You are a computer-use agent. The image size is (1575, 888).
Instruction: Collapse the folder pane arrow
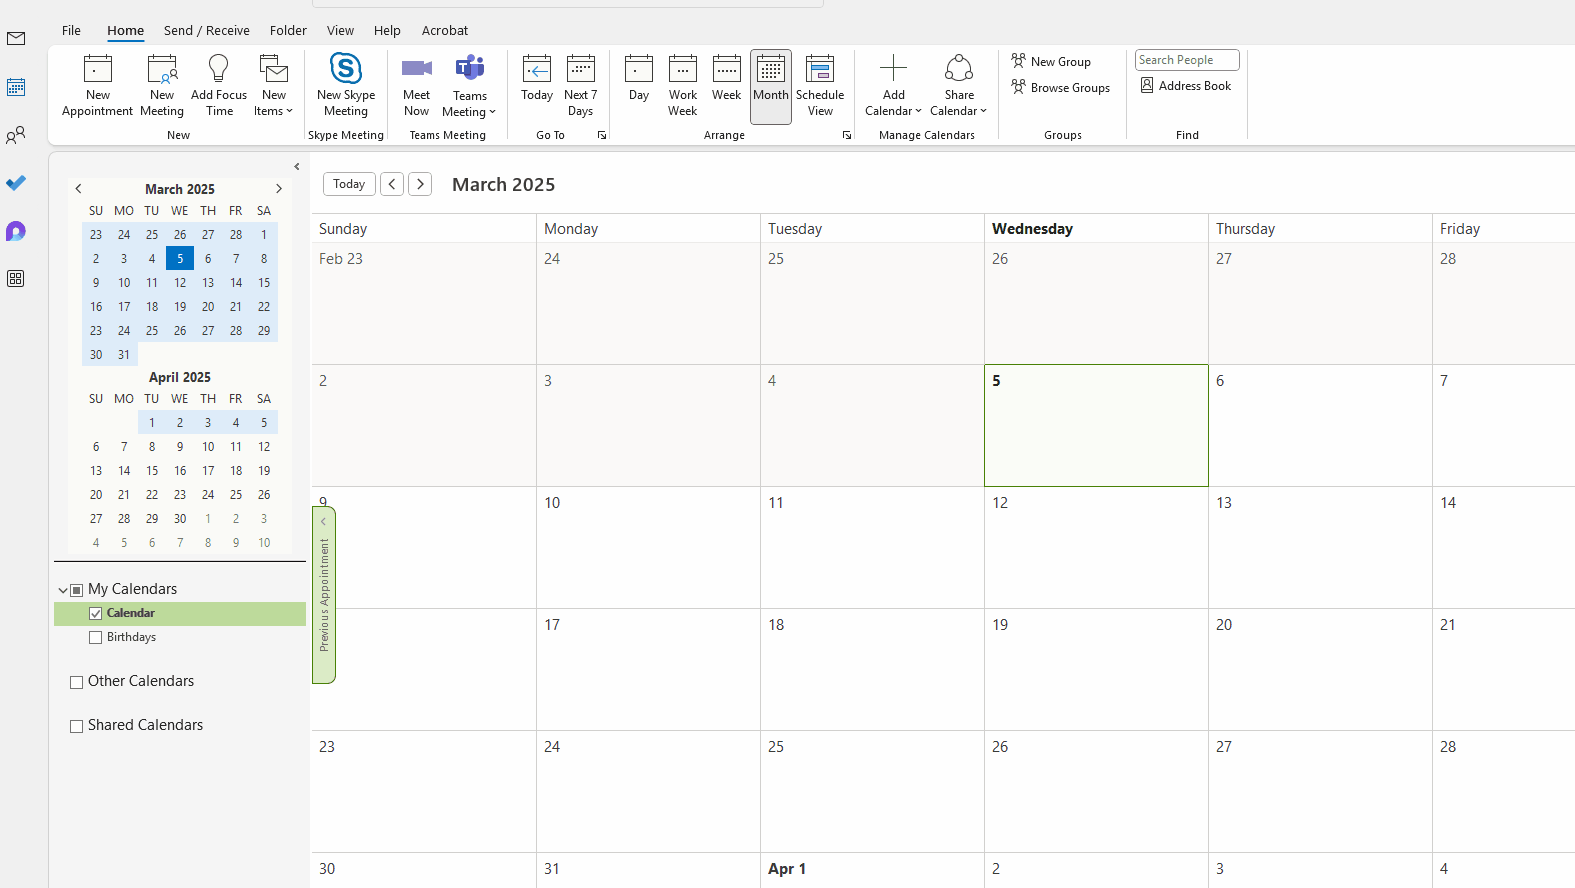pos(297,167)
